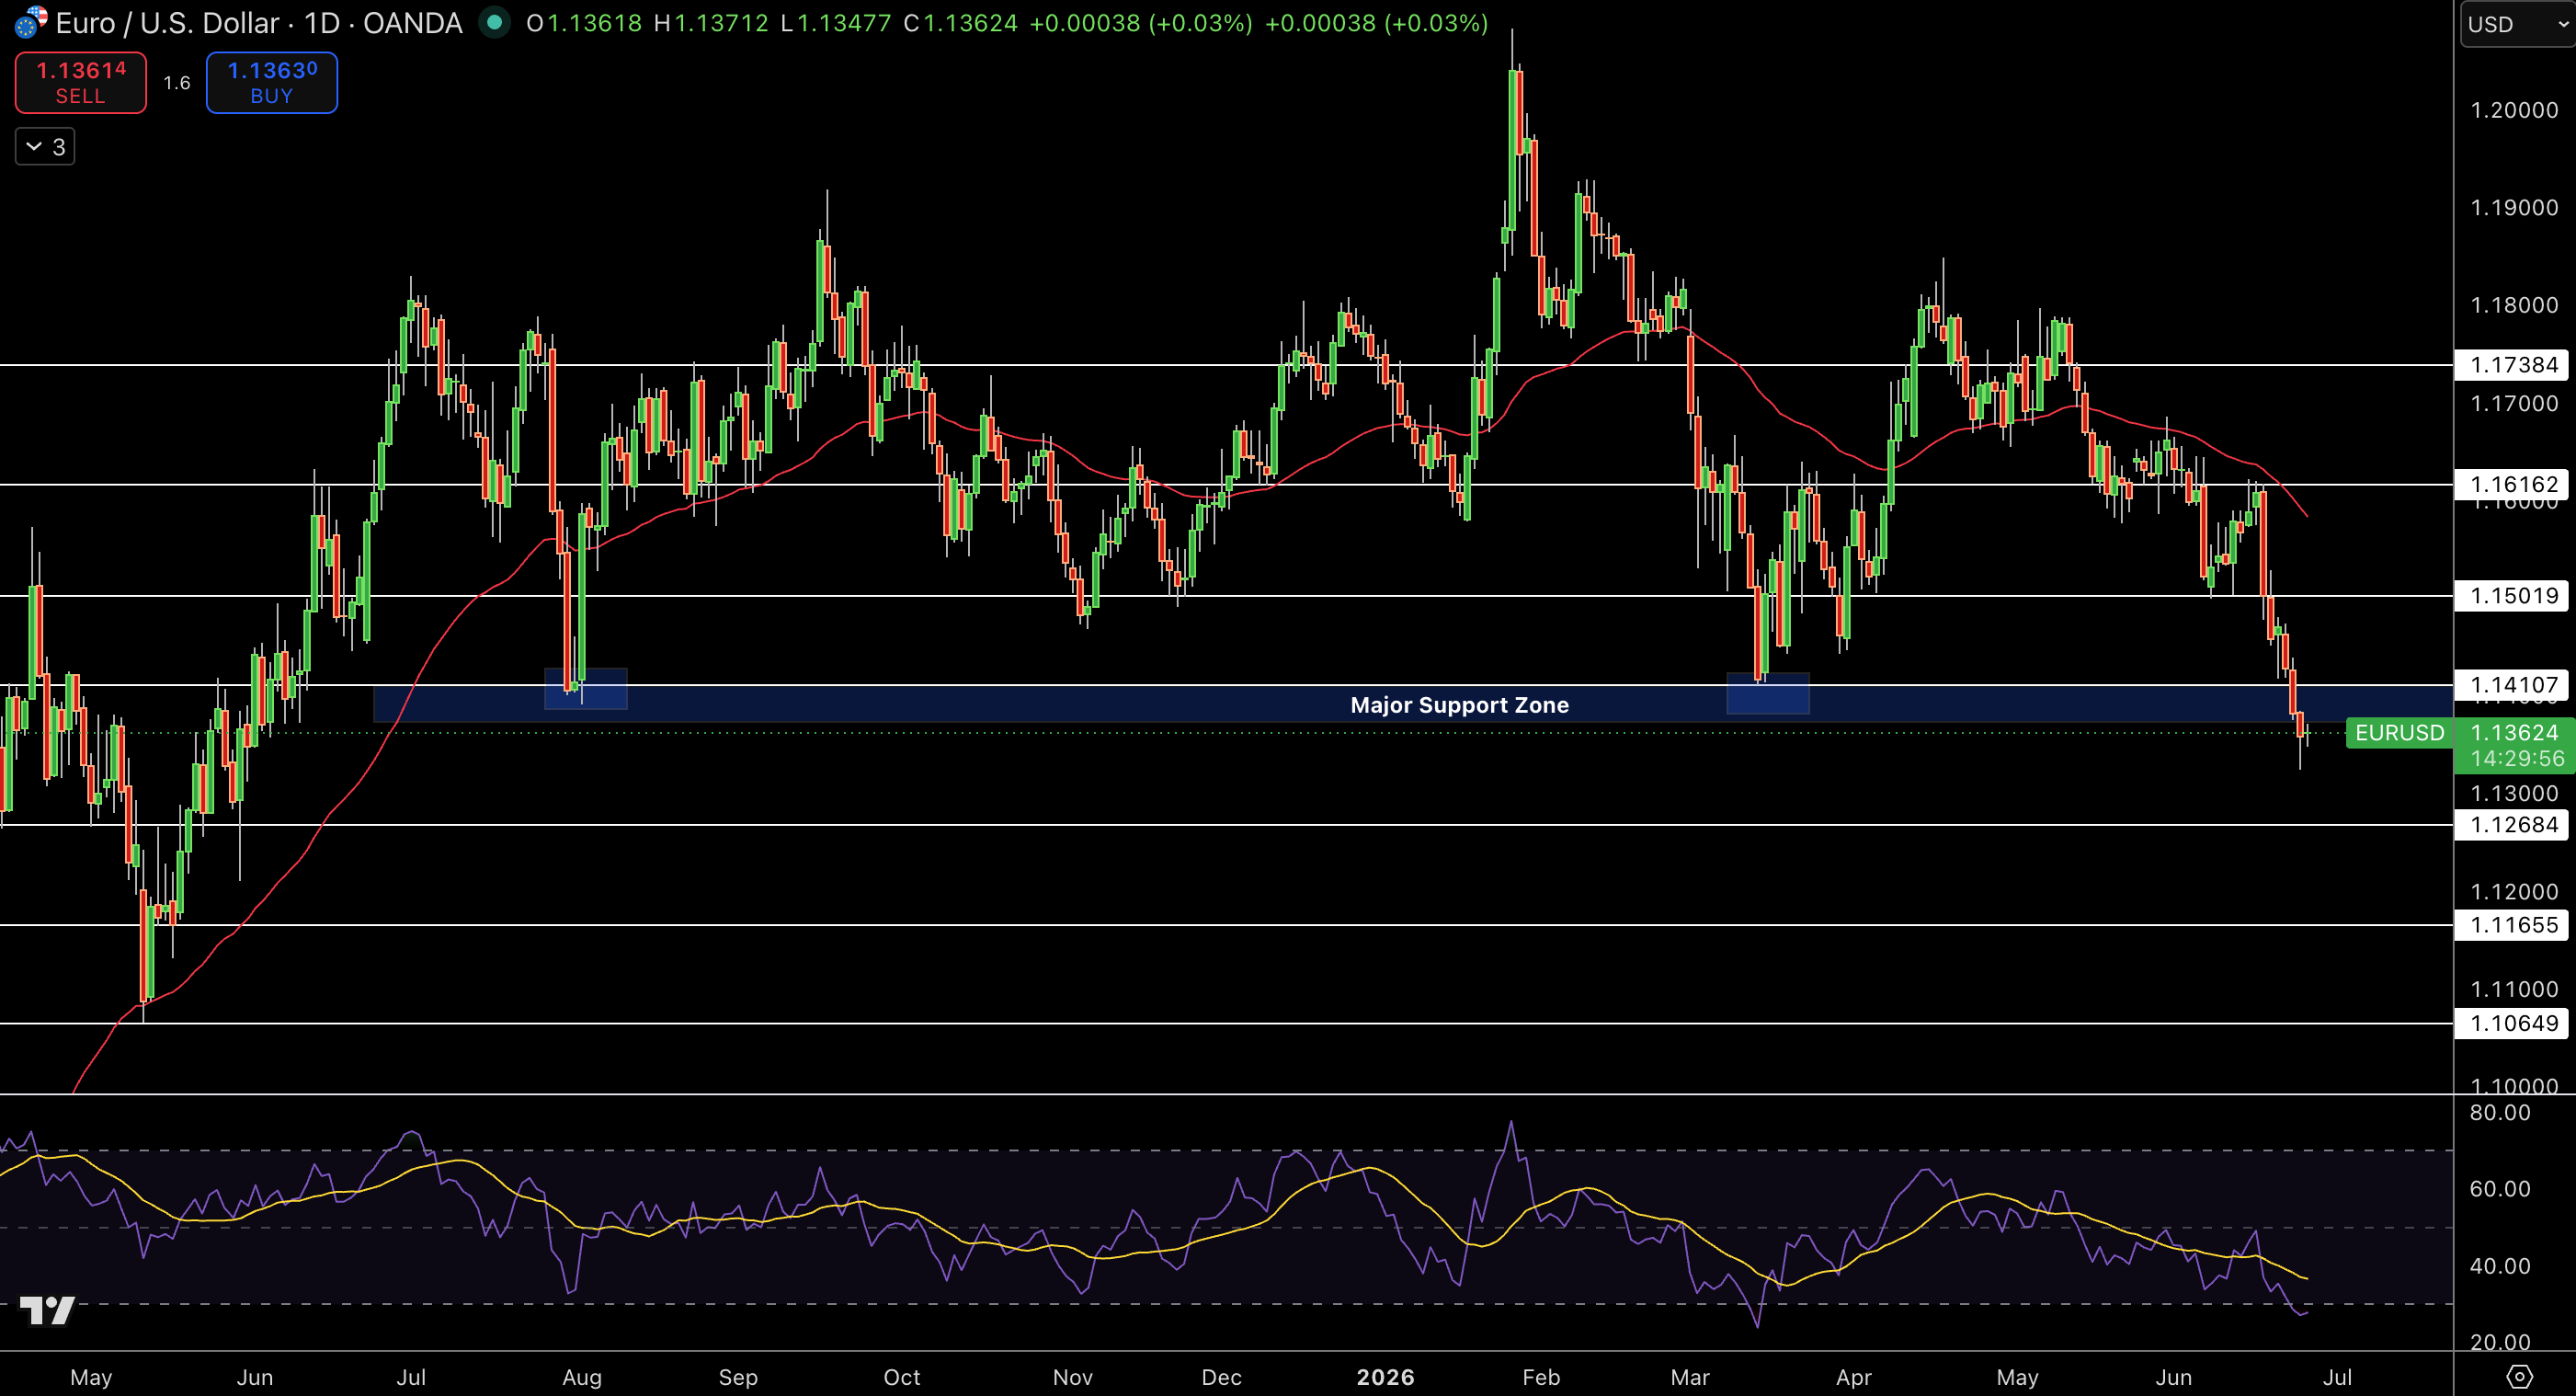The width and height of the screenshot is (2576, 1396).
Task: Select the Major Support Zone label
Action: point(1459,705)
